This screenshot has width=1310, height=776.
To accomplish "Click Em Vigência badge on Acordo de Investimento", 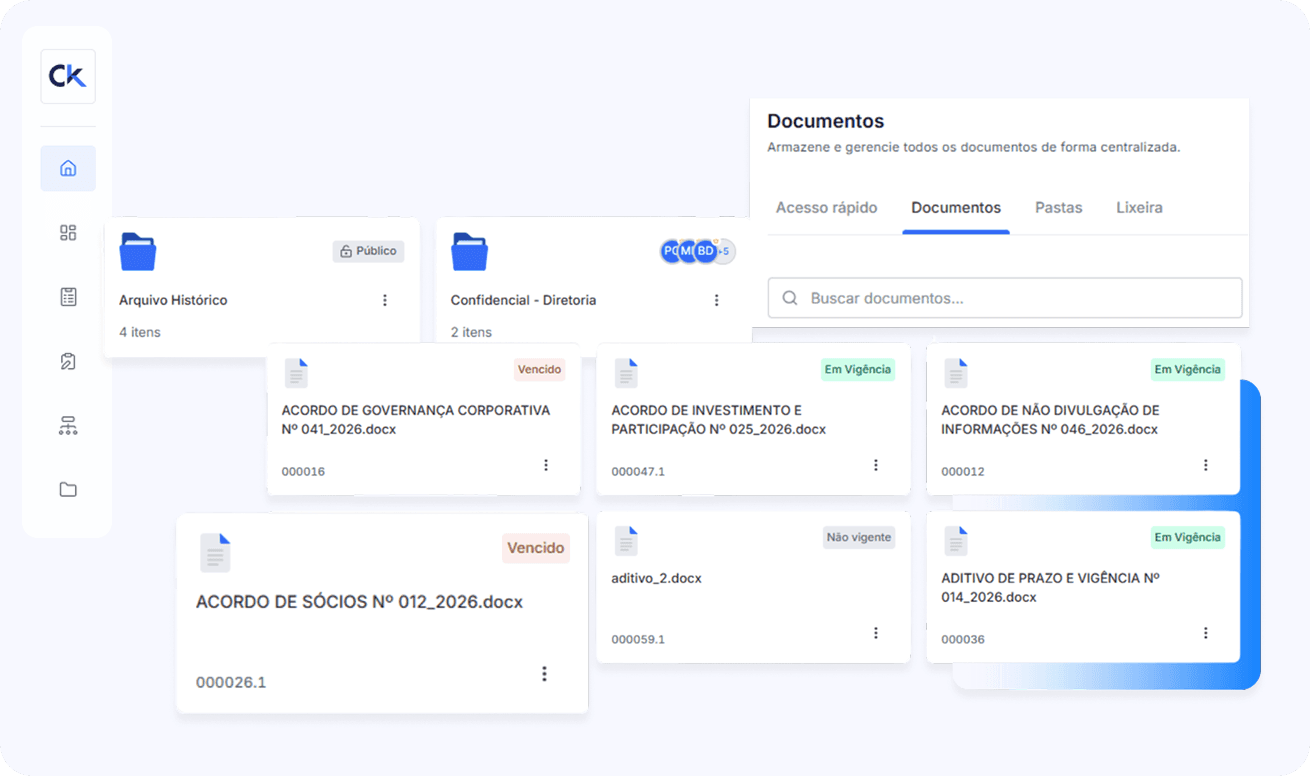I will (x=857, y=369).
